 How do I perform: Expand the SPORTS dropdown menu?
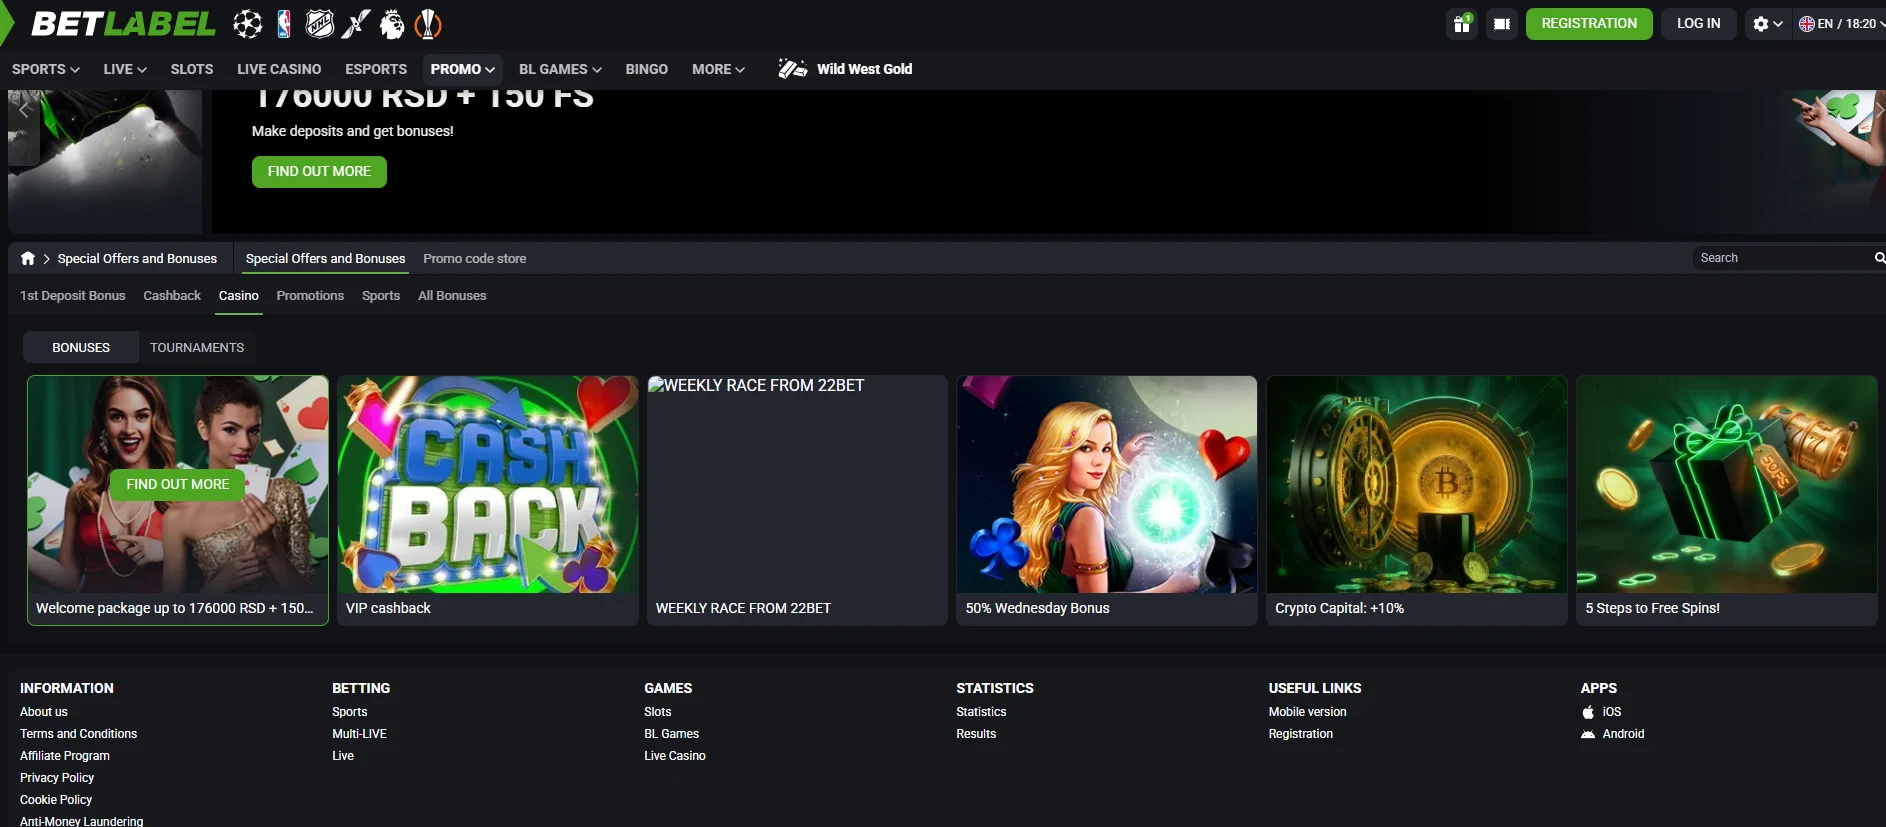point(46,69)
